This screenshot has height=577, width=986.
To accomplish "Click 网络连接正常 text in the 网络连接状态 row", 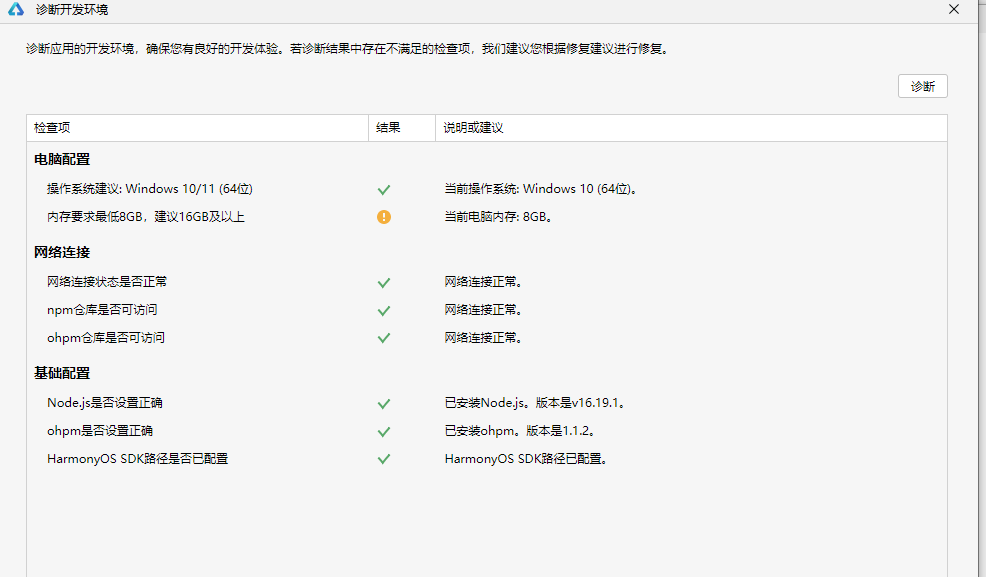I will (483, 282).
